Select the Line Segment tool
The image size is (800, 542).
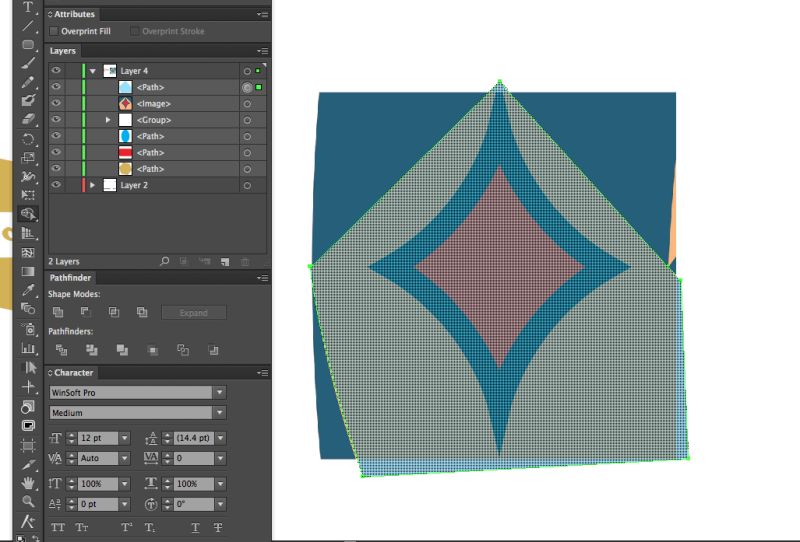point(28,26)
